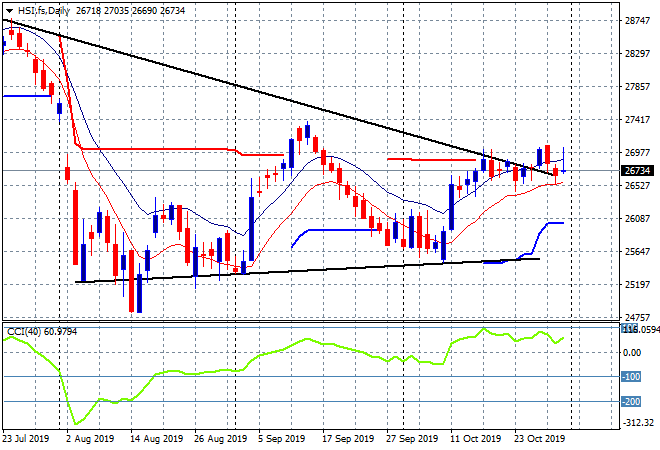660x450 pixels.
Task: Click the CCI(40) indicator label
Action: [x=24, y=332]
